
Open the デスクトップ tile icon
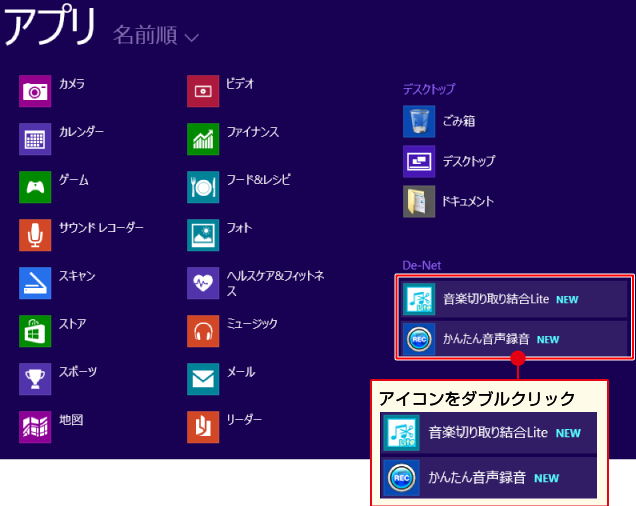(419, 161)
